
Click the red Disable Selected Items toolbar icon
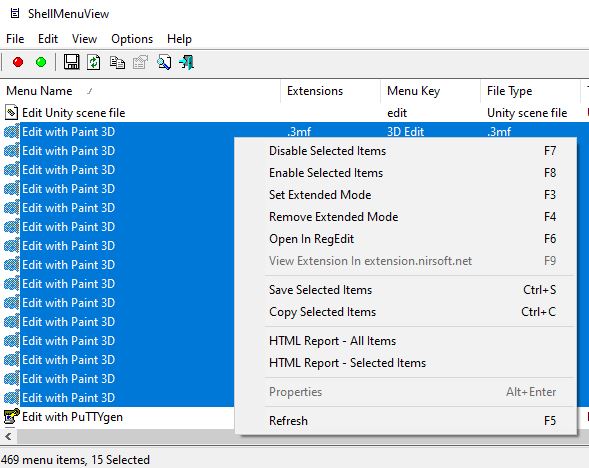click(18, 62)
